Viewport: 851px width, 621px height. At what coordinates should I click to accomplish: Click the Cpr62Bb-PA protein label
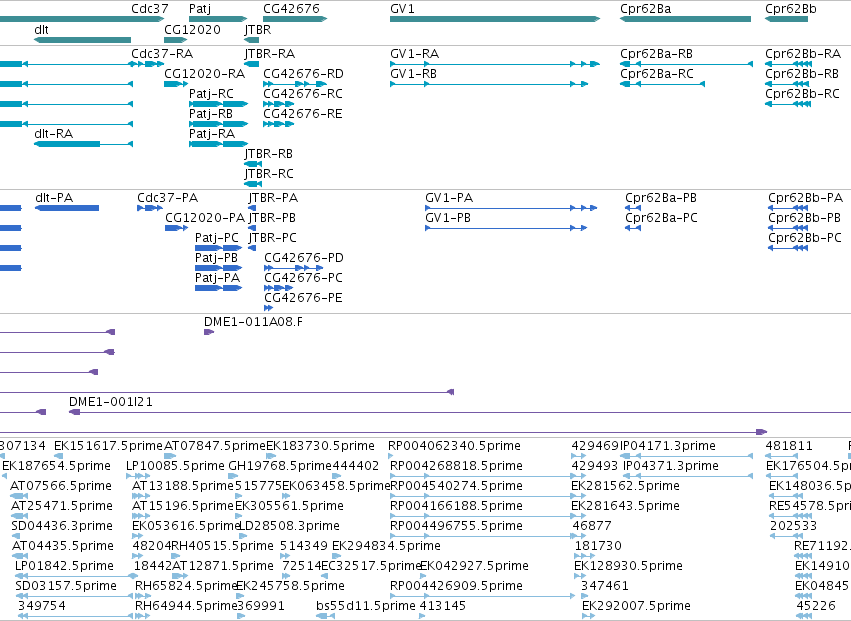pos(805,198)
